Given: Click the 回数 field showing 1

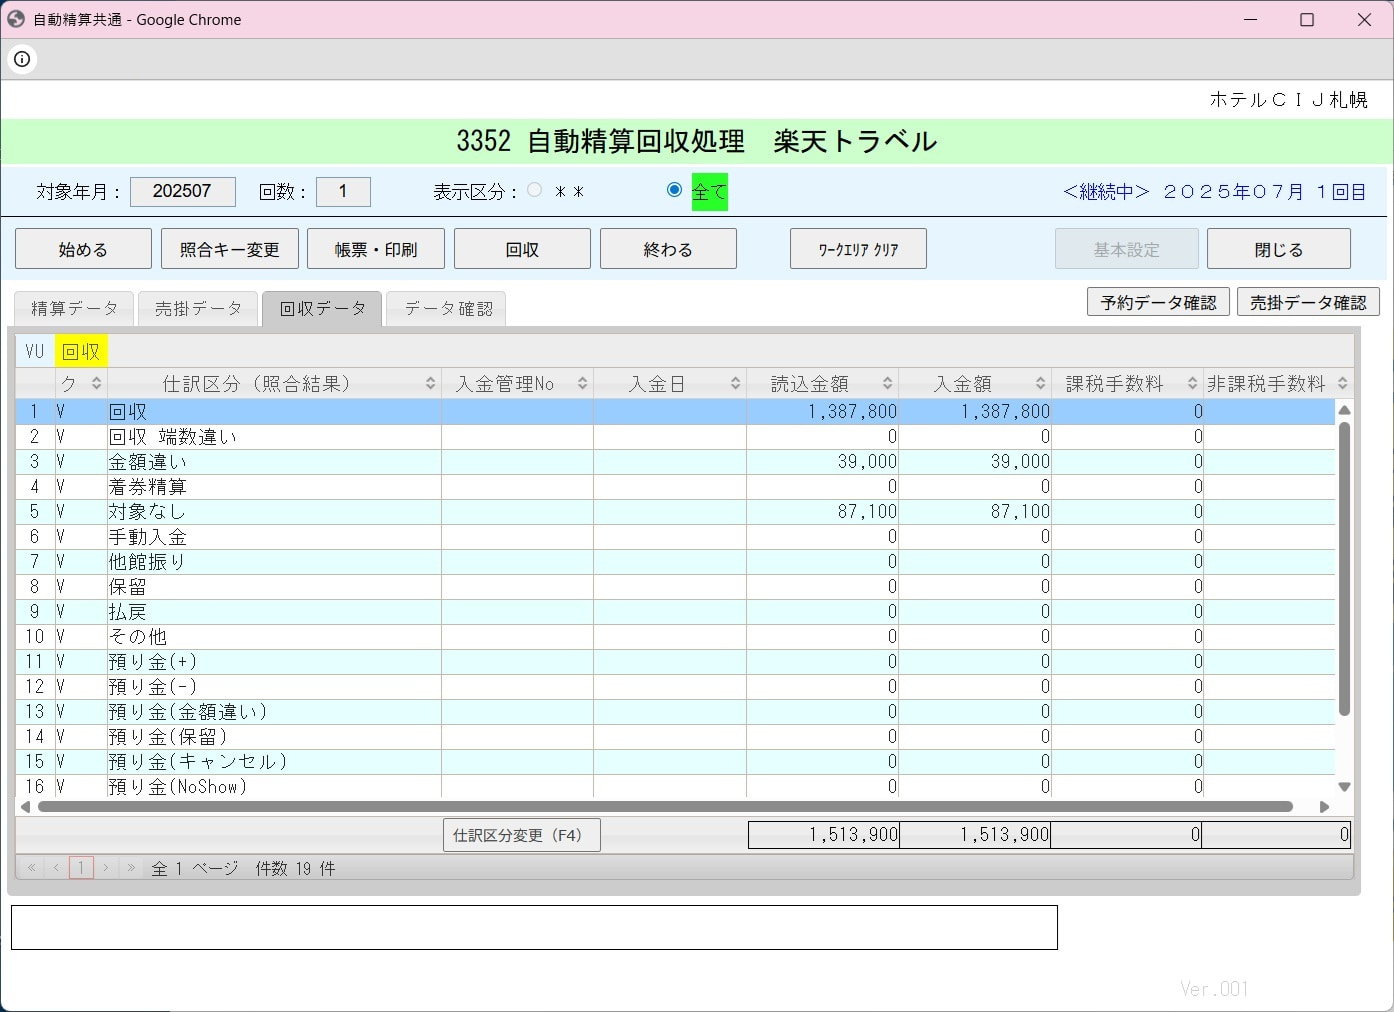Looking at the screenshot, I should coord(343,191).
